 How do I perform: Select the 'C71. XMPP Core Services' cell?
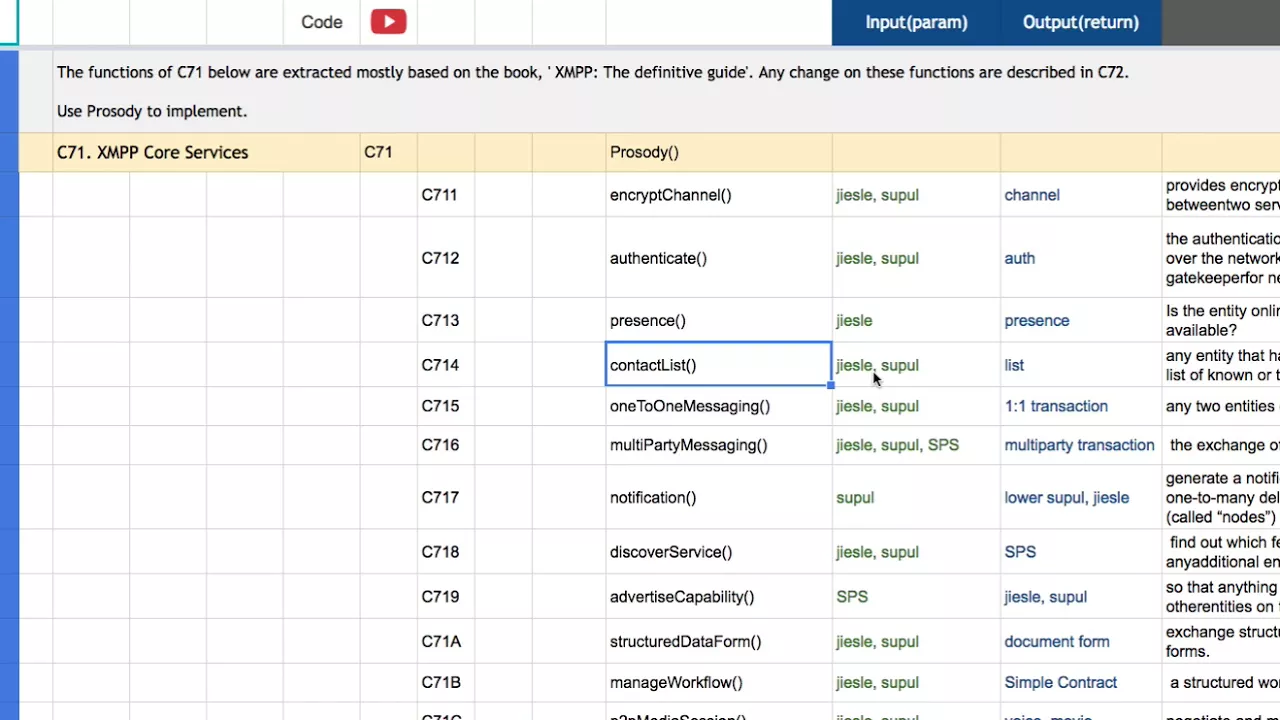[206, 152]
